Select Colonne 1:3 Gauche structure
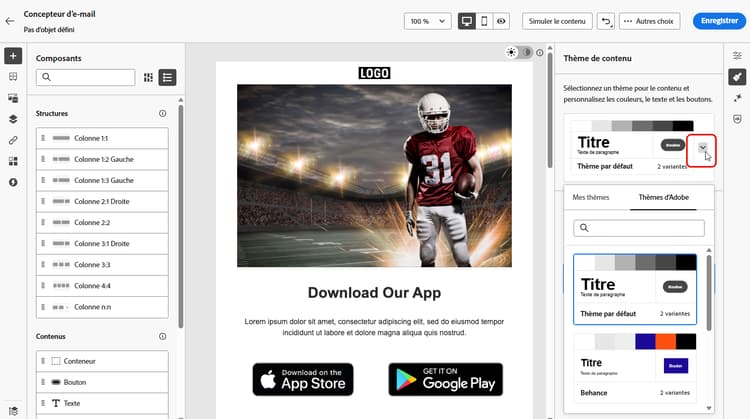Image resolution: width=750 pixels, height=419 pixels. [102, 180]
